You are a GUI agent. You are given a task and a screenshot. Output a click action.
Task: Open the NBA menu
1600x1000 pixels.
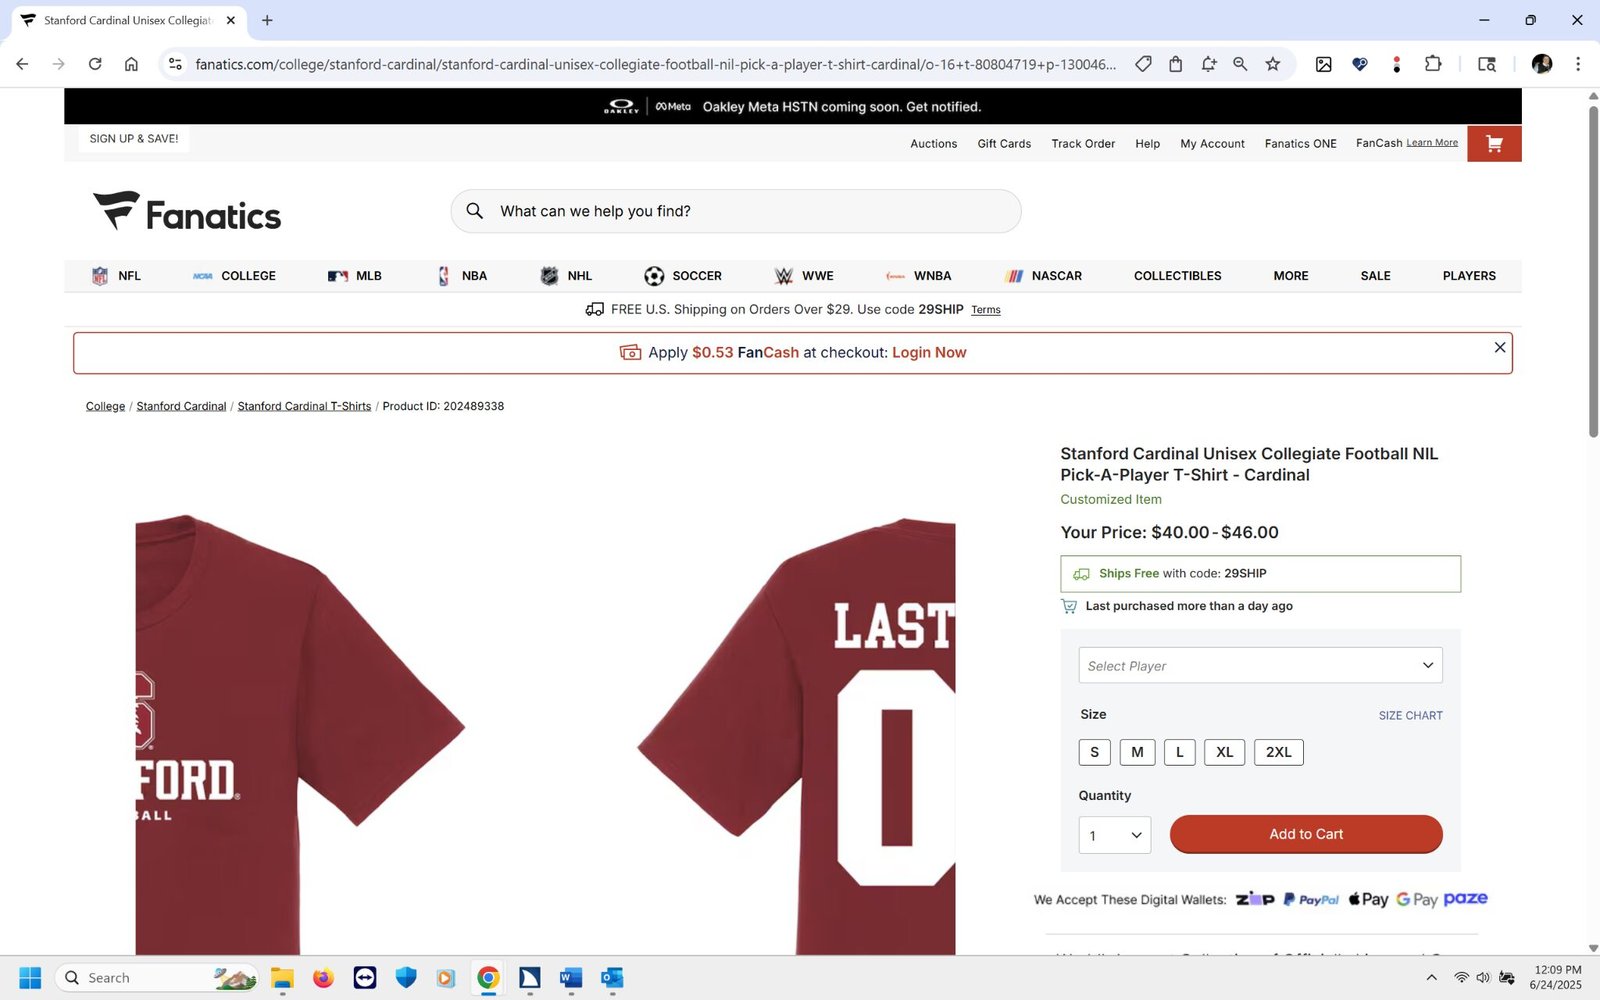[x=462, y=276]
